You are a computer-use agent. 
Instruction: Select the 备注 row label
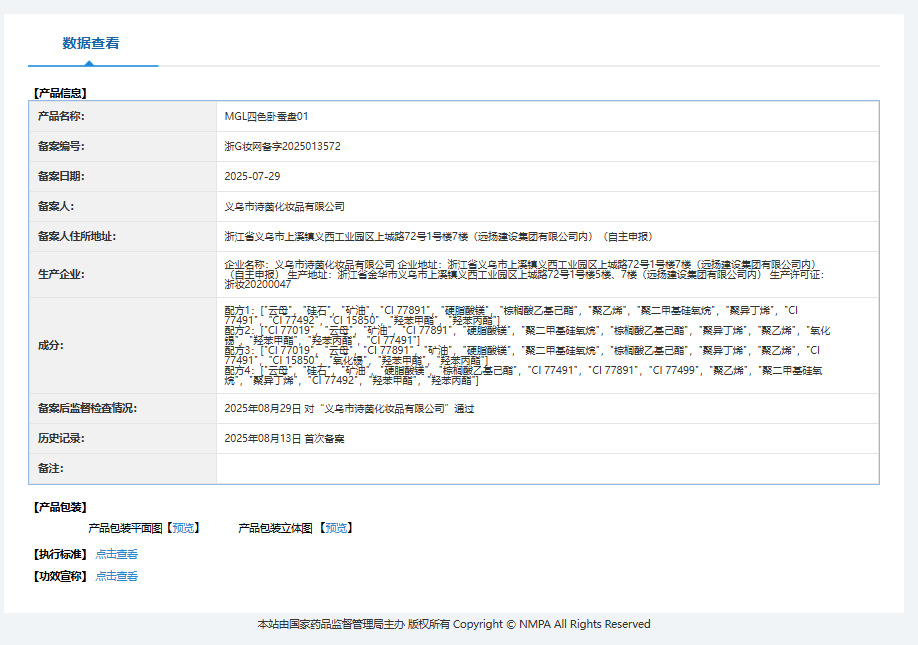pyautogui.click(x=50, y=468)
